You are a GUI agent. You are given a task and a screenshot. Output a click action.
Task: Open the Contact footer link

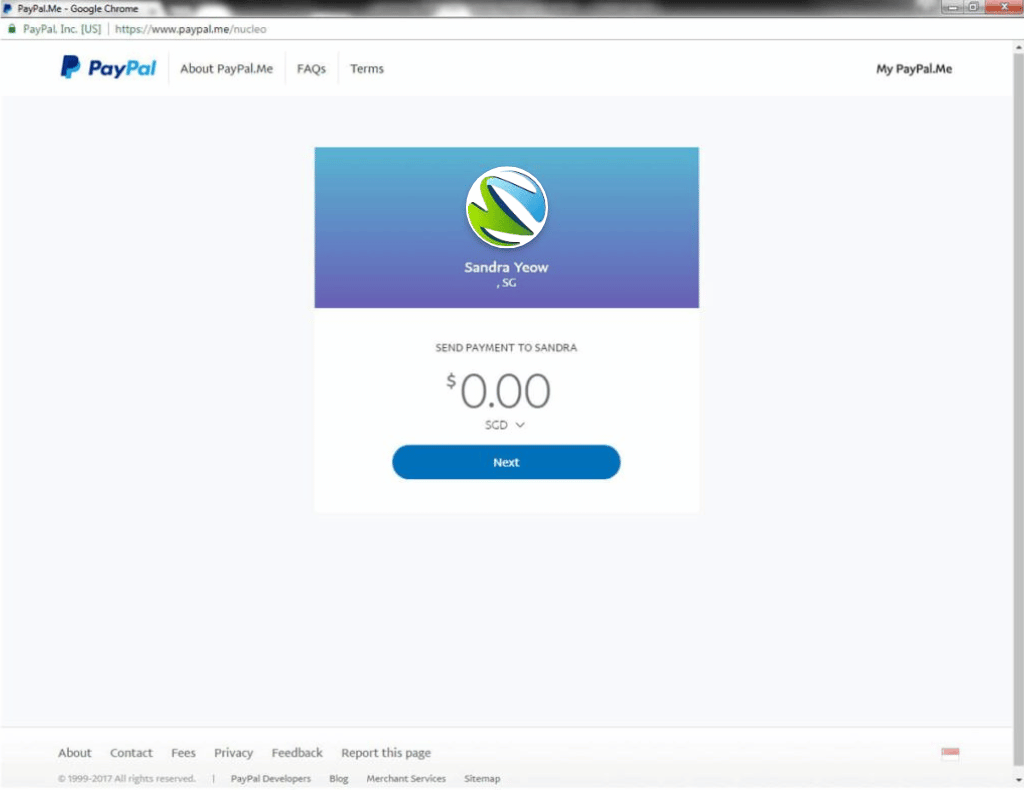coord(131,753)
